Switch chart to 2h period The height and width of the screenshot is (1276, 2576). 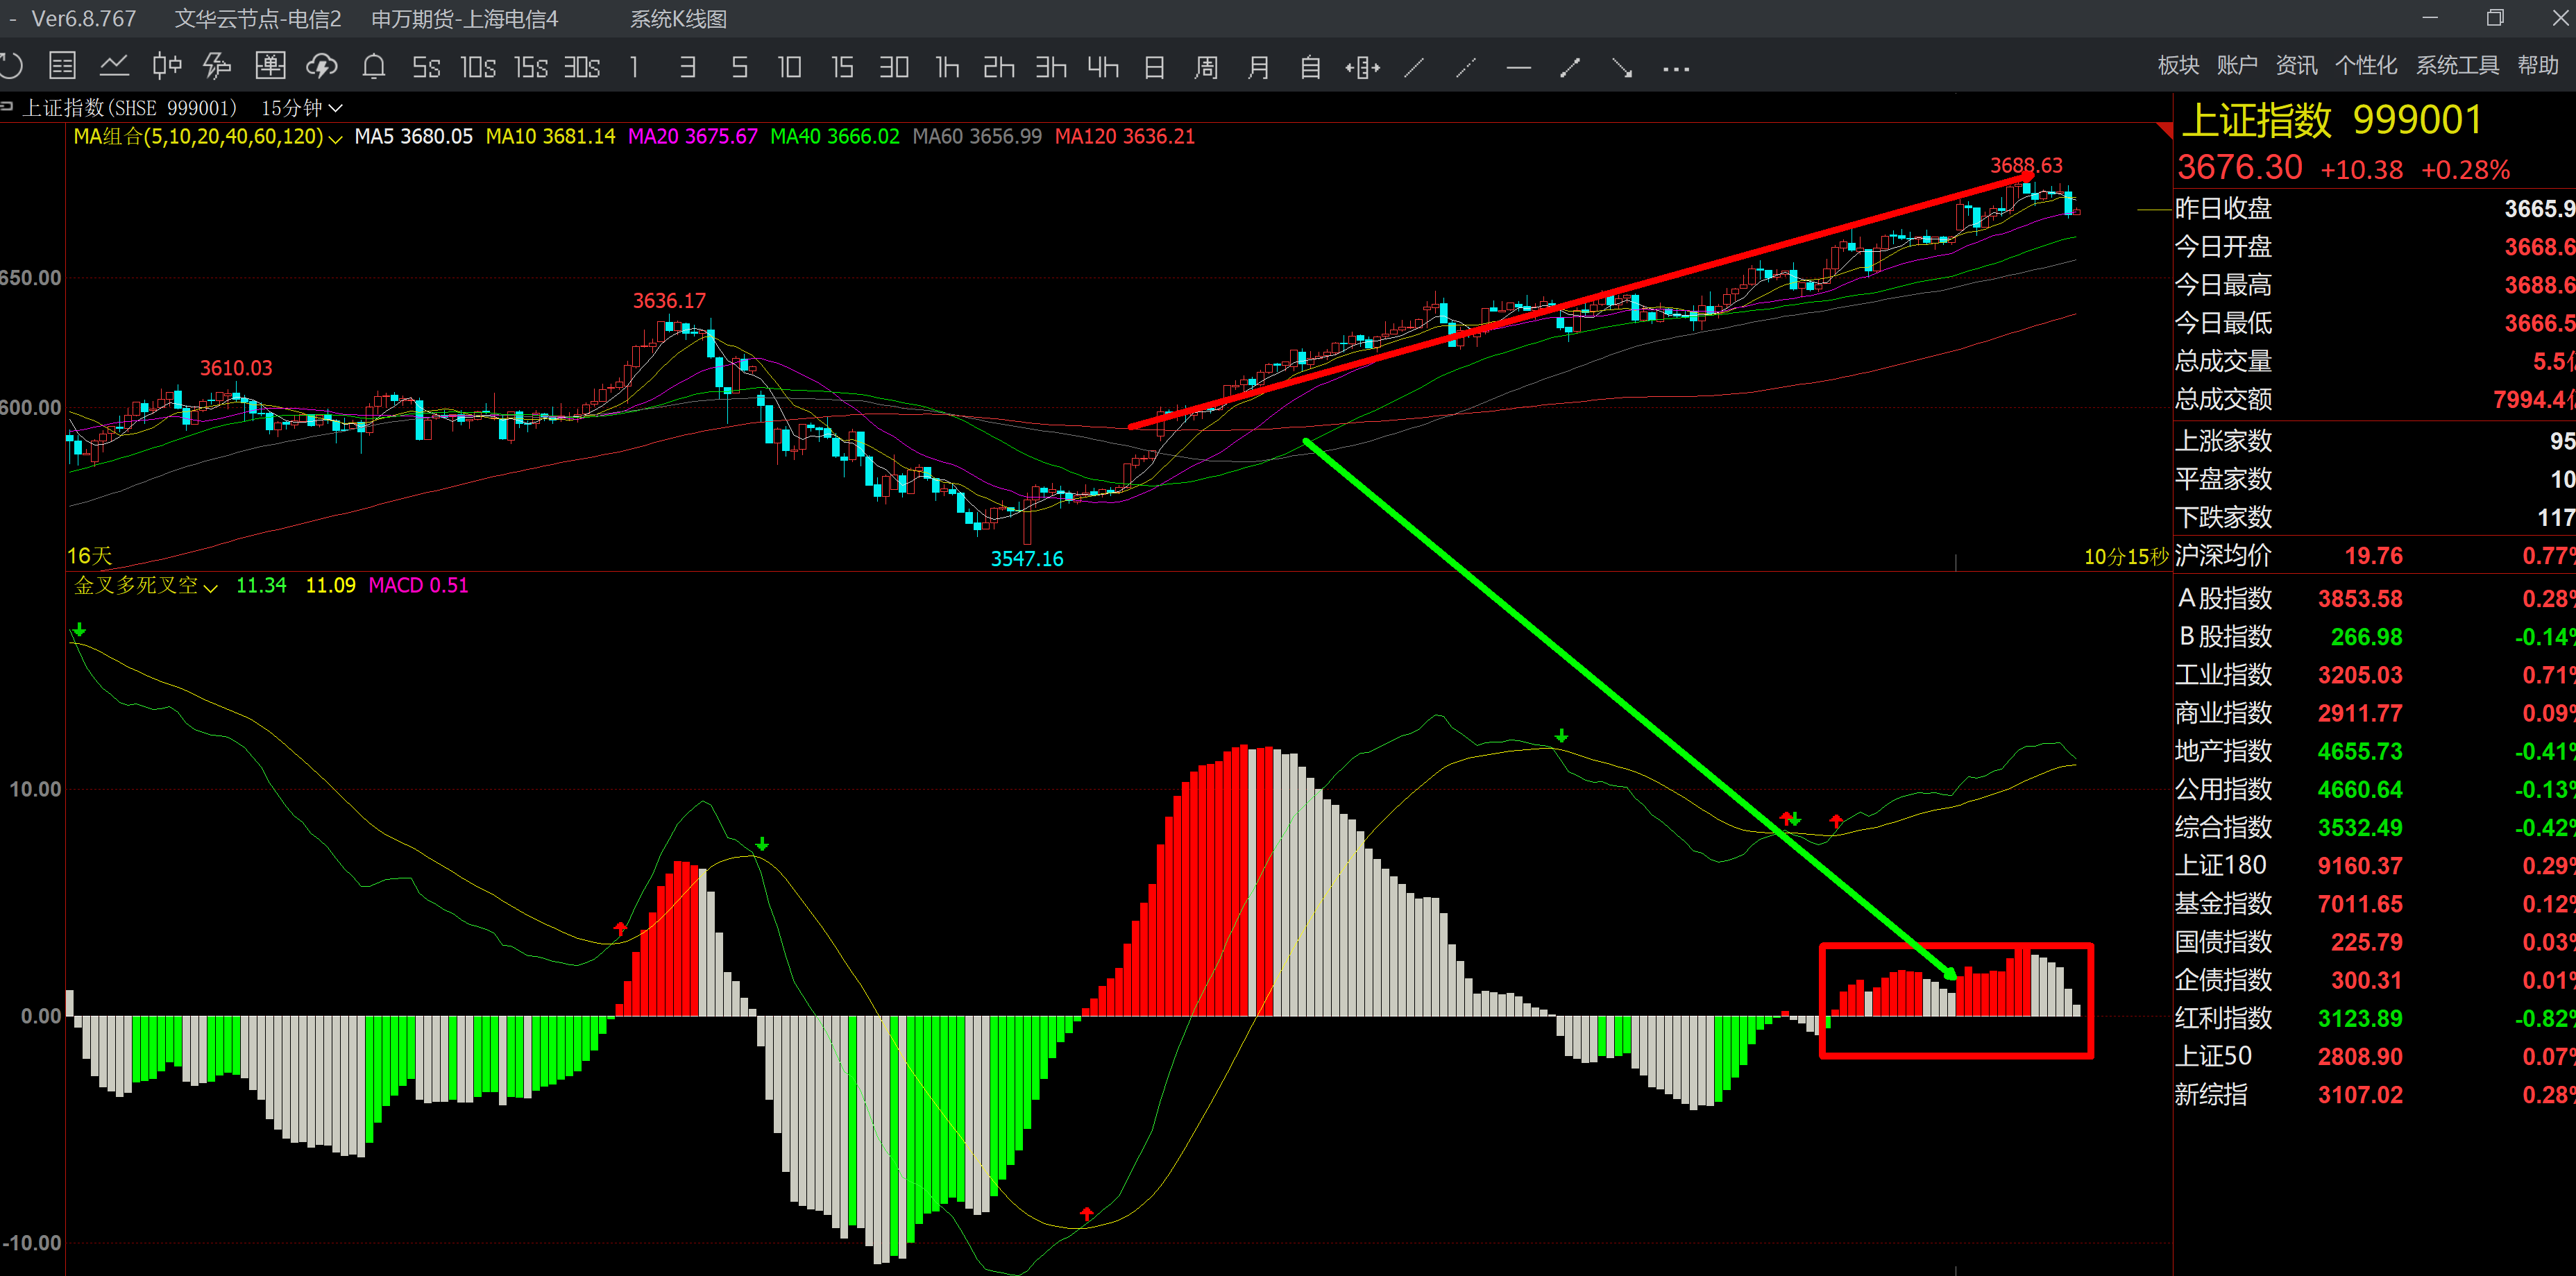pos(999,67)
